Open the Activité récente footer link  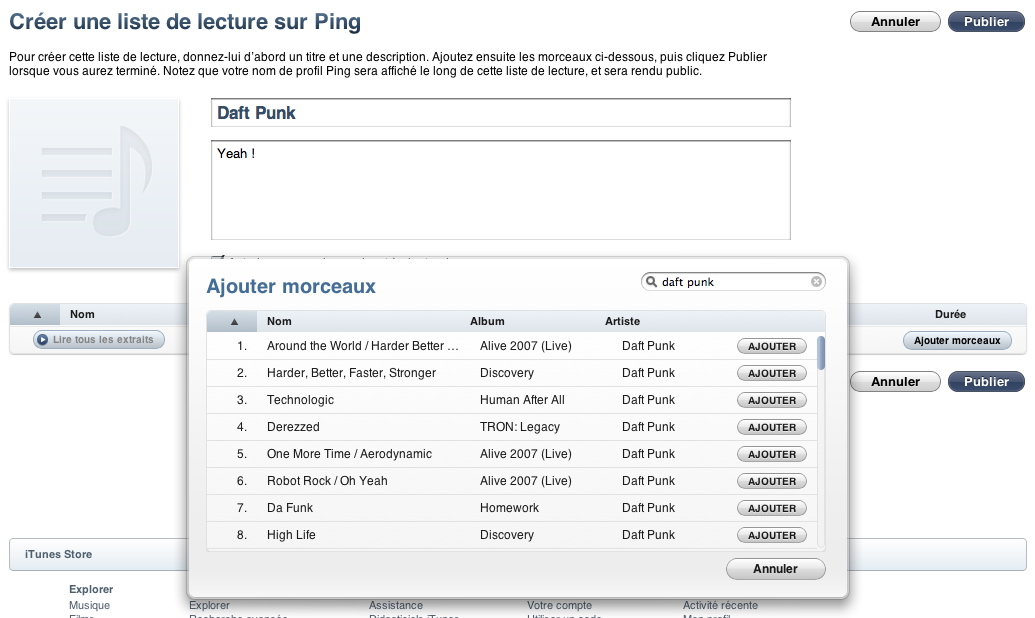tap(720, 605)
